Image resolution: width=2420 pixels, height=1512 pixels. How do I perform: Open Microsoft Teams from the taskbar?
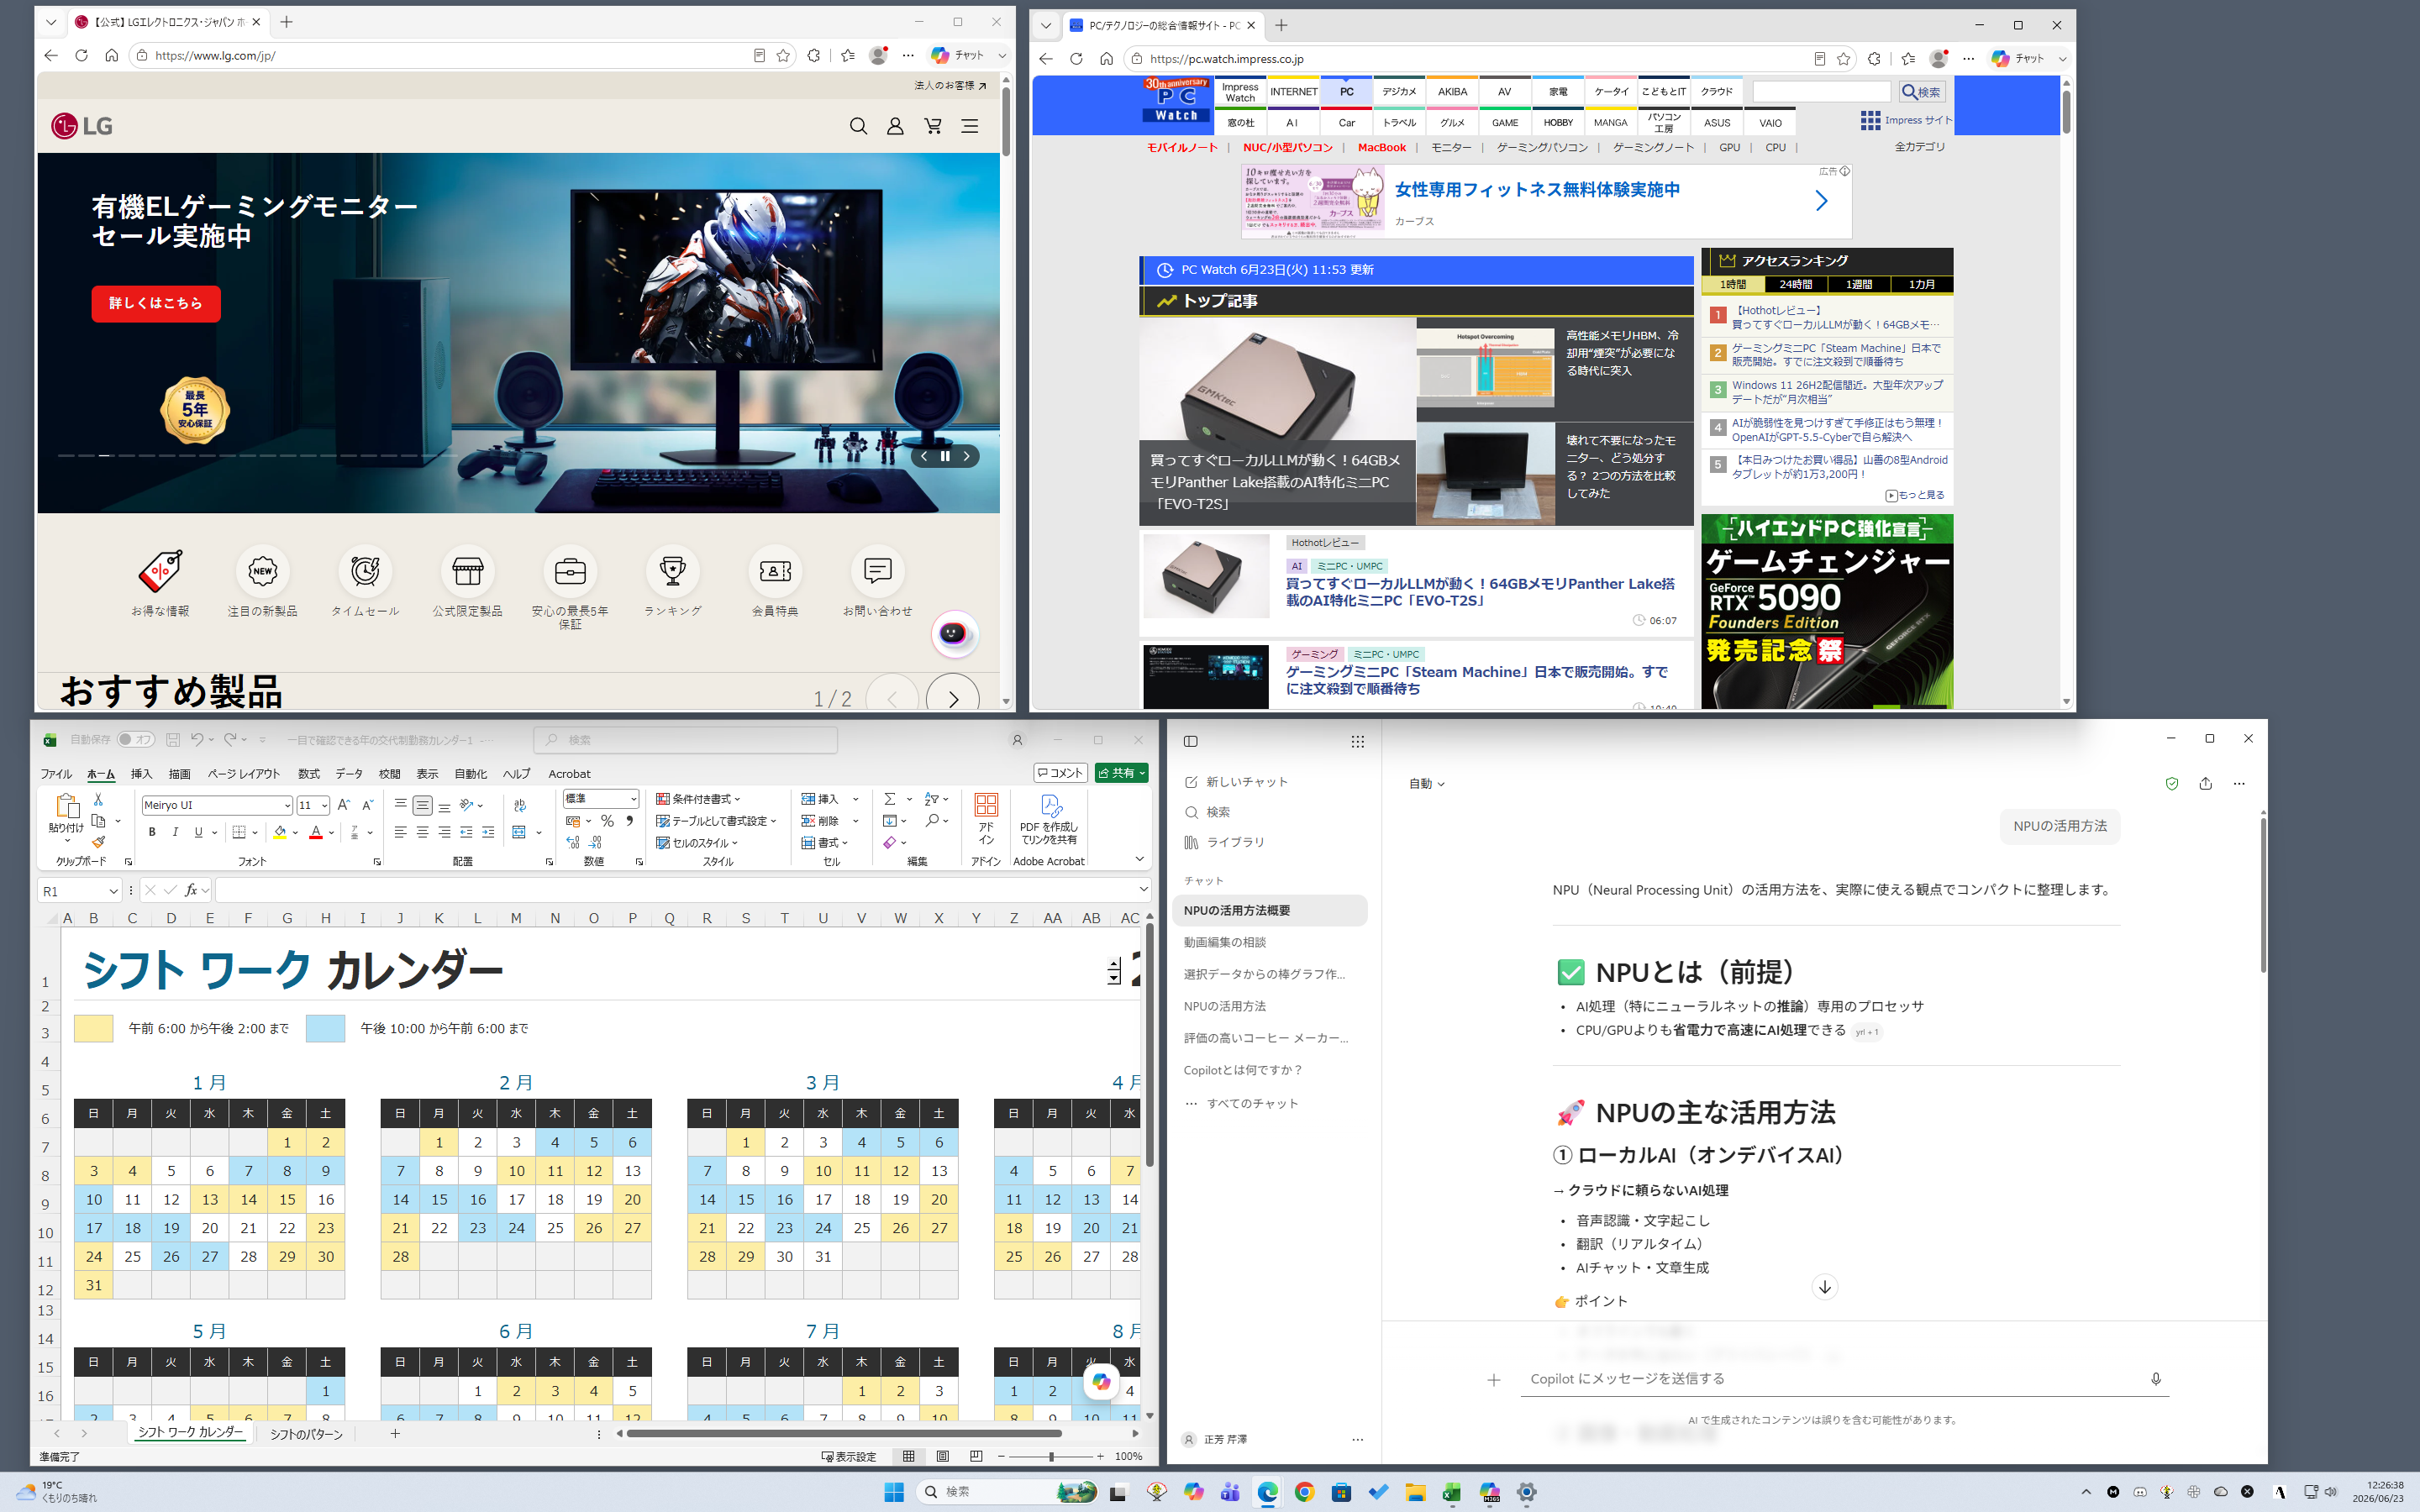click(1230, 1492)
